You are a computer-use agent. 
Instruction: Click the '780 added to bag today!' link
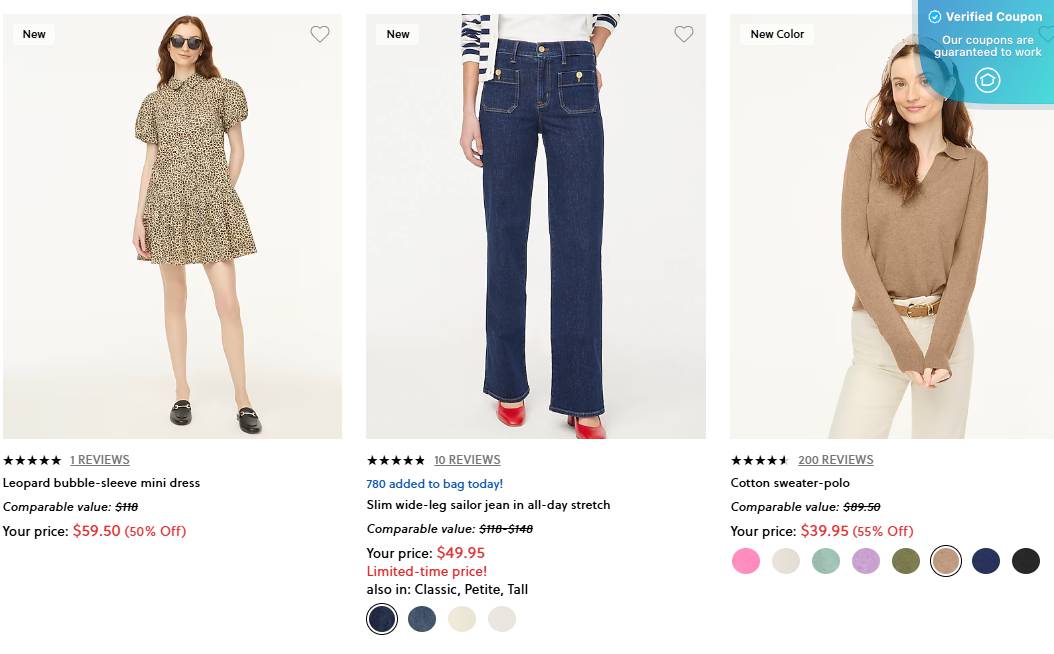pyautogui.click(x=434, y=483)
